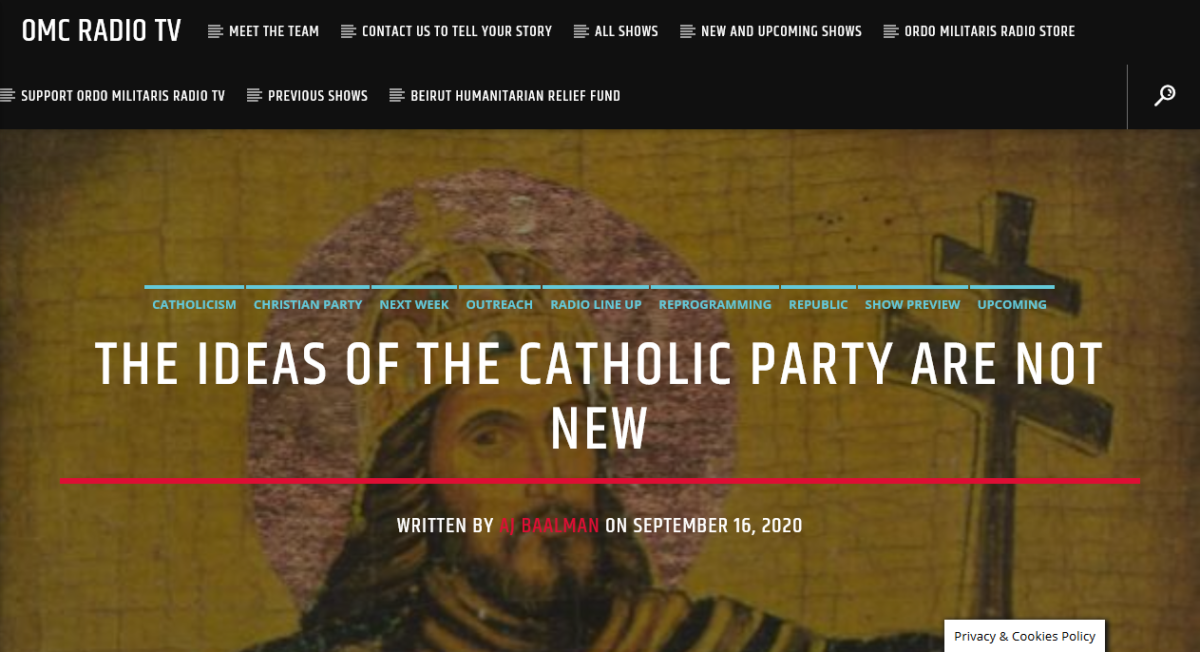1200x652 pixels.
Task: Select the Christian Party category tag
Action: pyautogui.click(x=308, y=304)
